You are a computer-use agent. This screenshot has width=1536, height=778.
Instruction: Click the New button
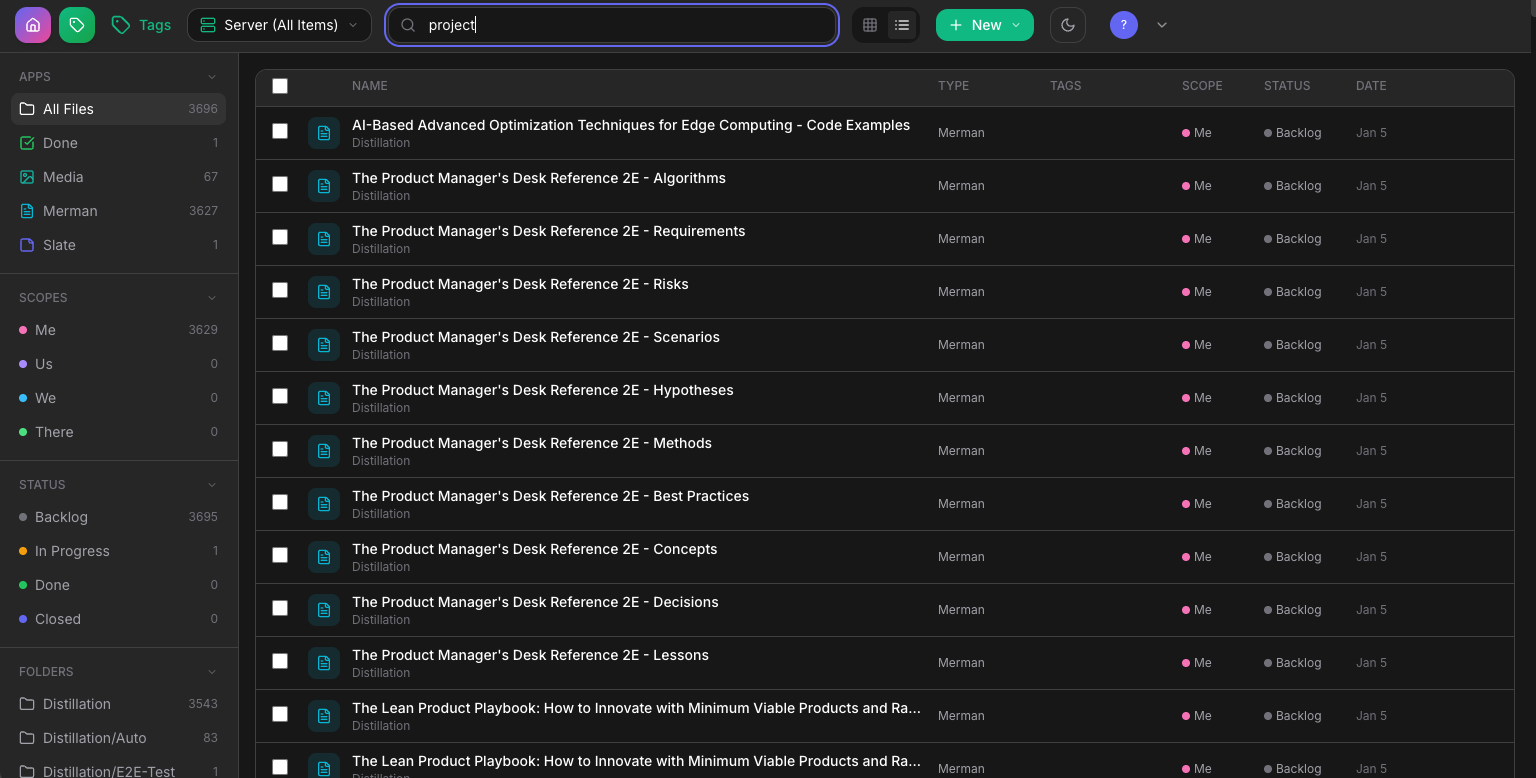click(984, 25)
